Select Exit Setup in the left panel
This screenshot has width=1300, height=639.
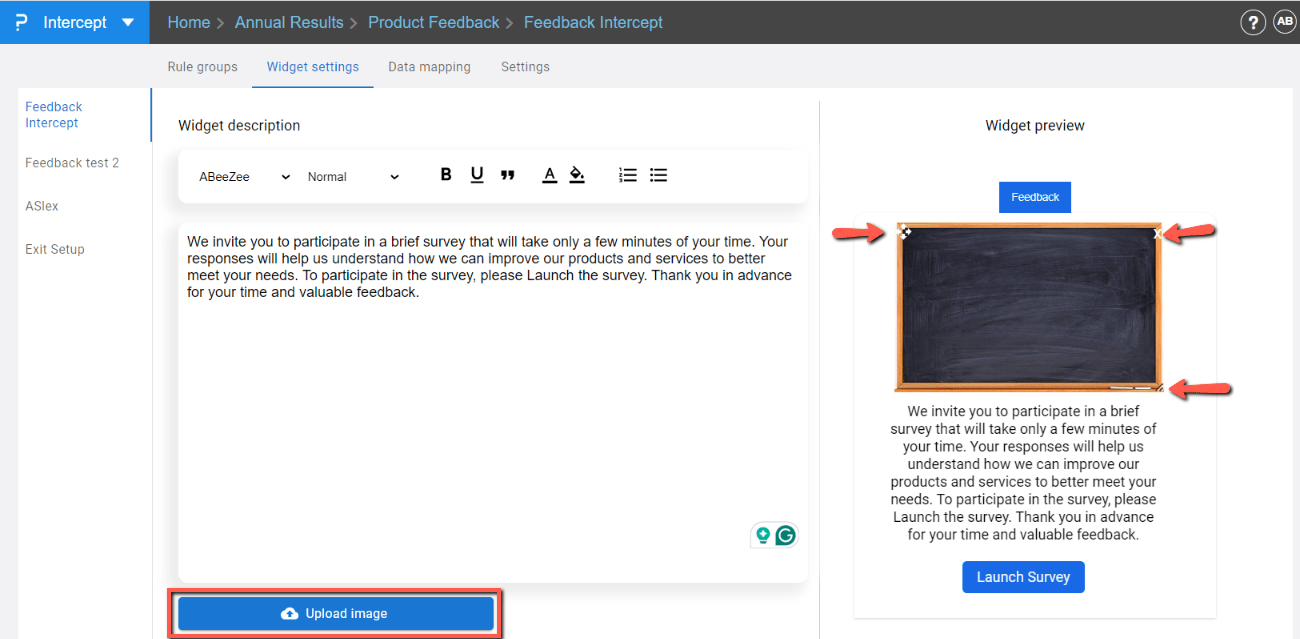[x=54, y=248]
